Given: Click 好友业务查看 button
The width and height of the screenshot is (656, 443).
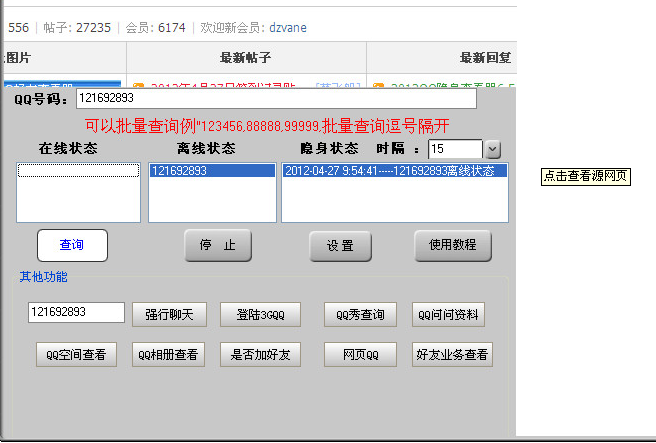Looking at the screenshot, I should (452, 354).
